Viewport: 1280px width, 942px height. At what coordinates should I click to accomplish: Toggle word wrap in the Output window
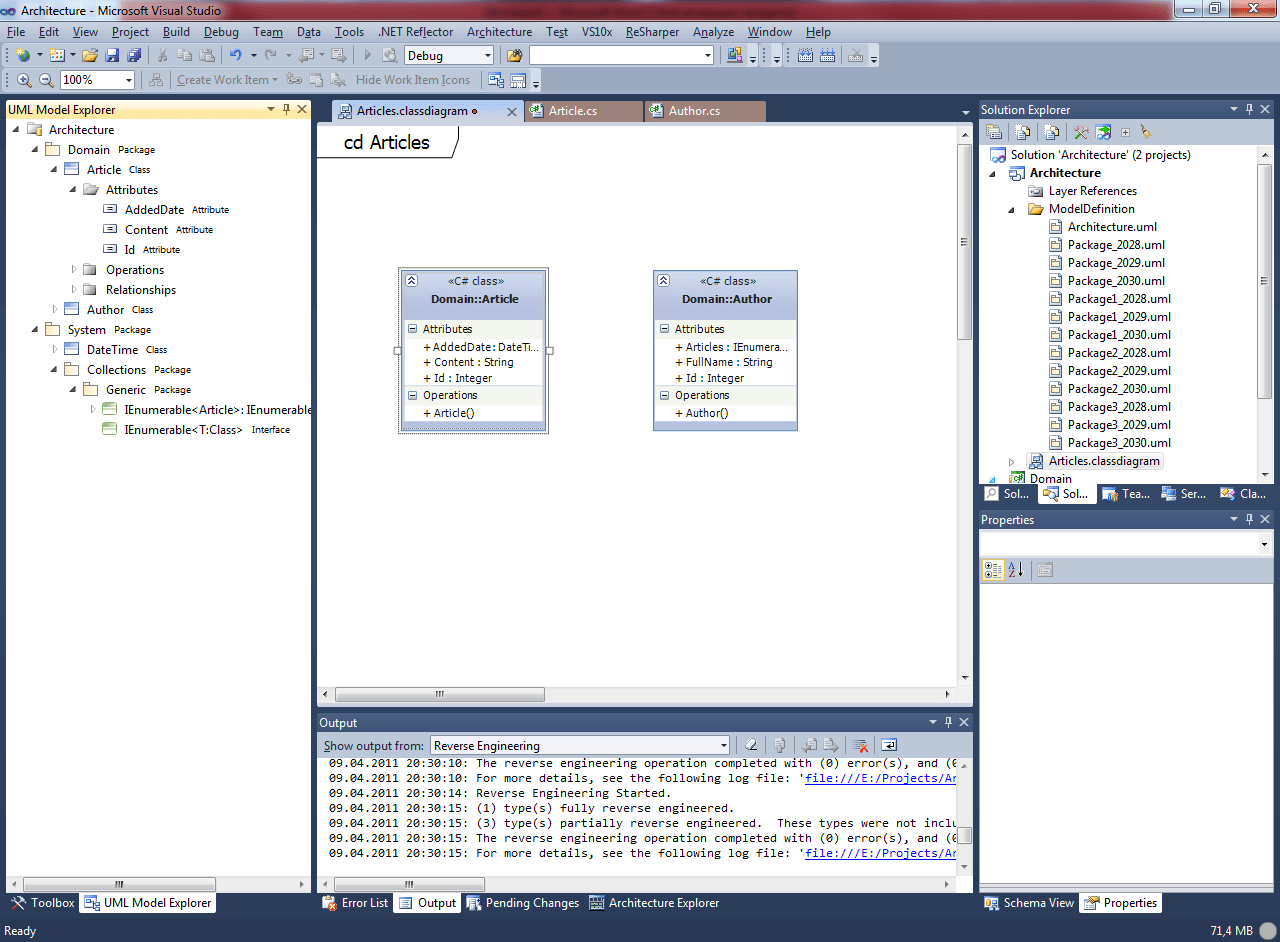click(889, 745)
